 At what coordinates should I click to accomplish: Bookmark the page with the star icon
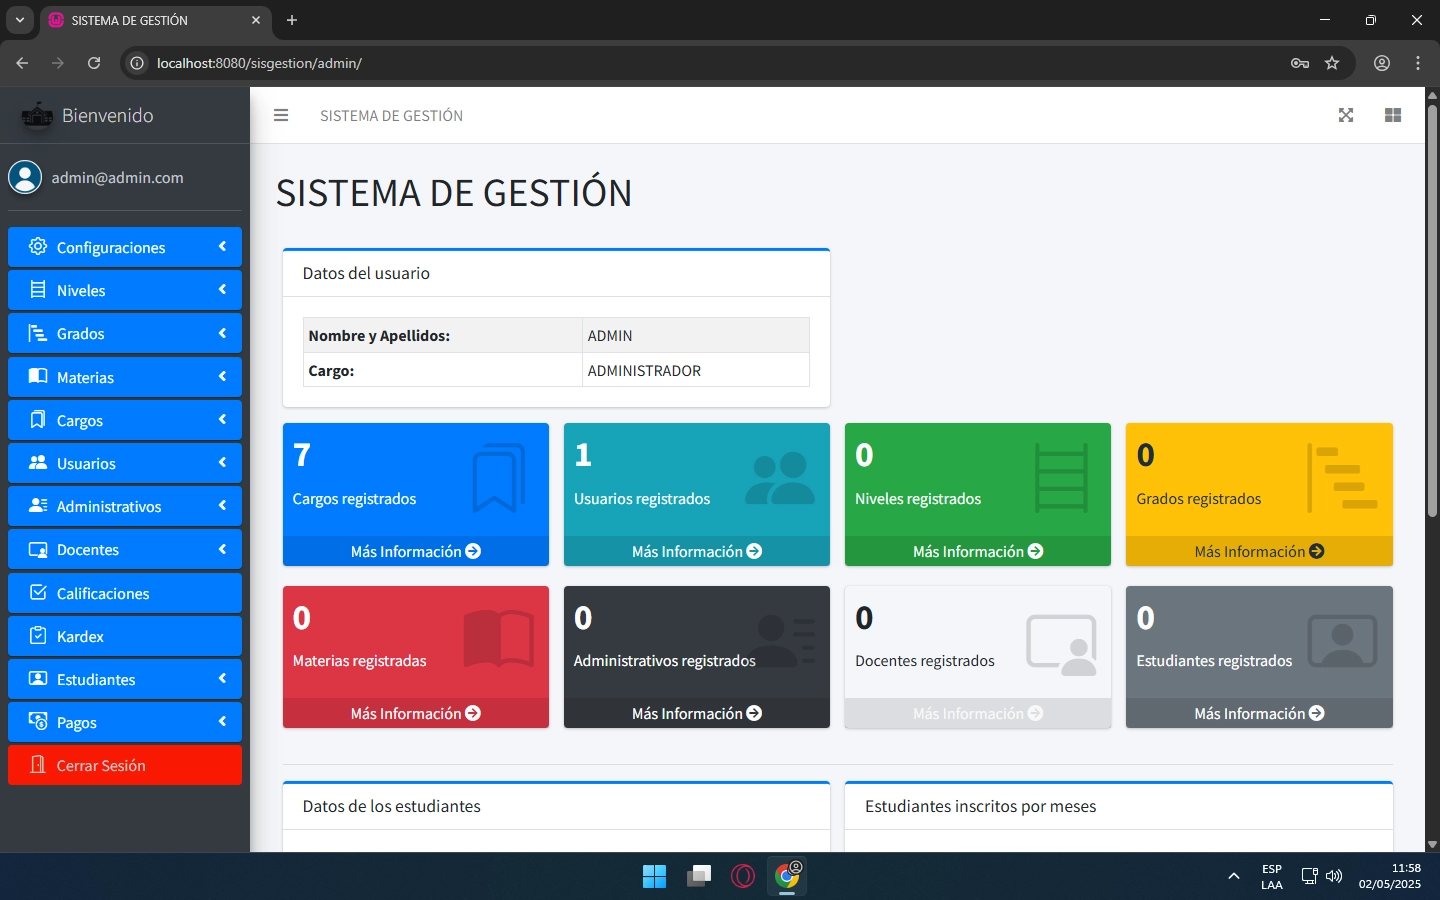point(1332,63)
